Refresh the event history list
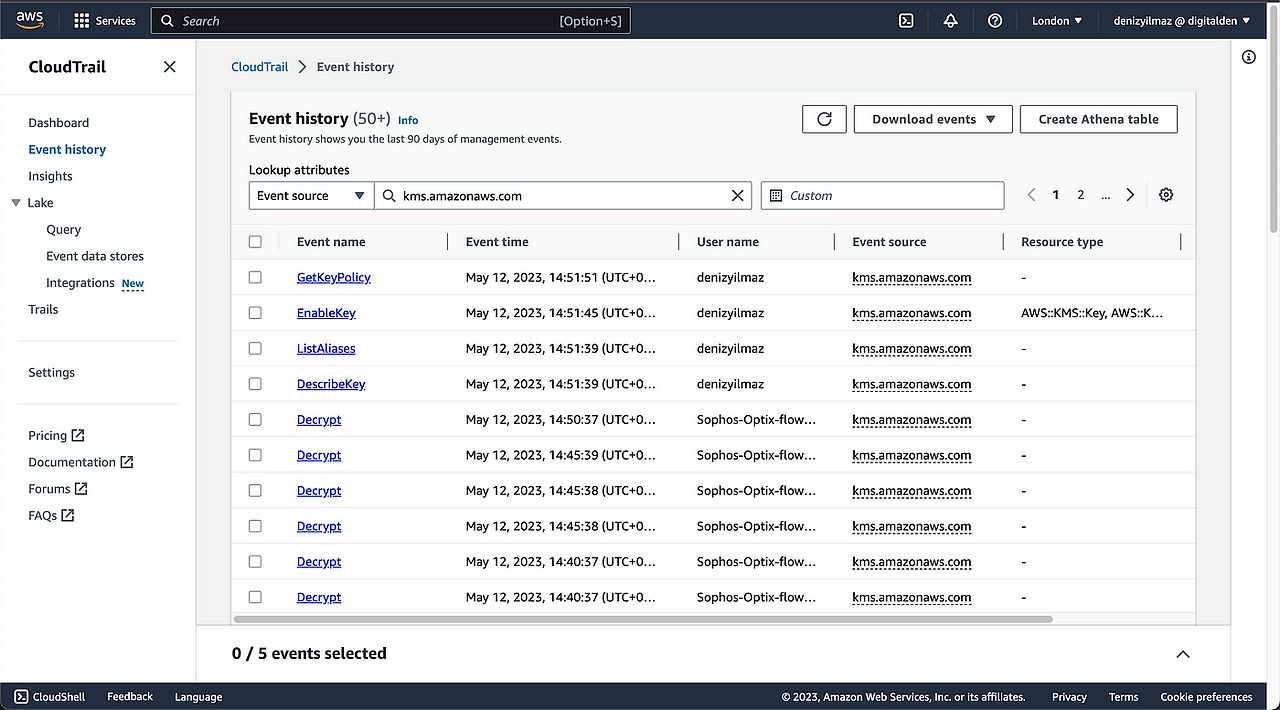Viewport: 1280px width, 710px height. click(x=823, y=119)
